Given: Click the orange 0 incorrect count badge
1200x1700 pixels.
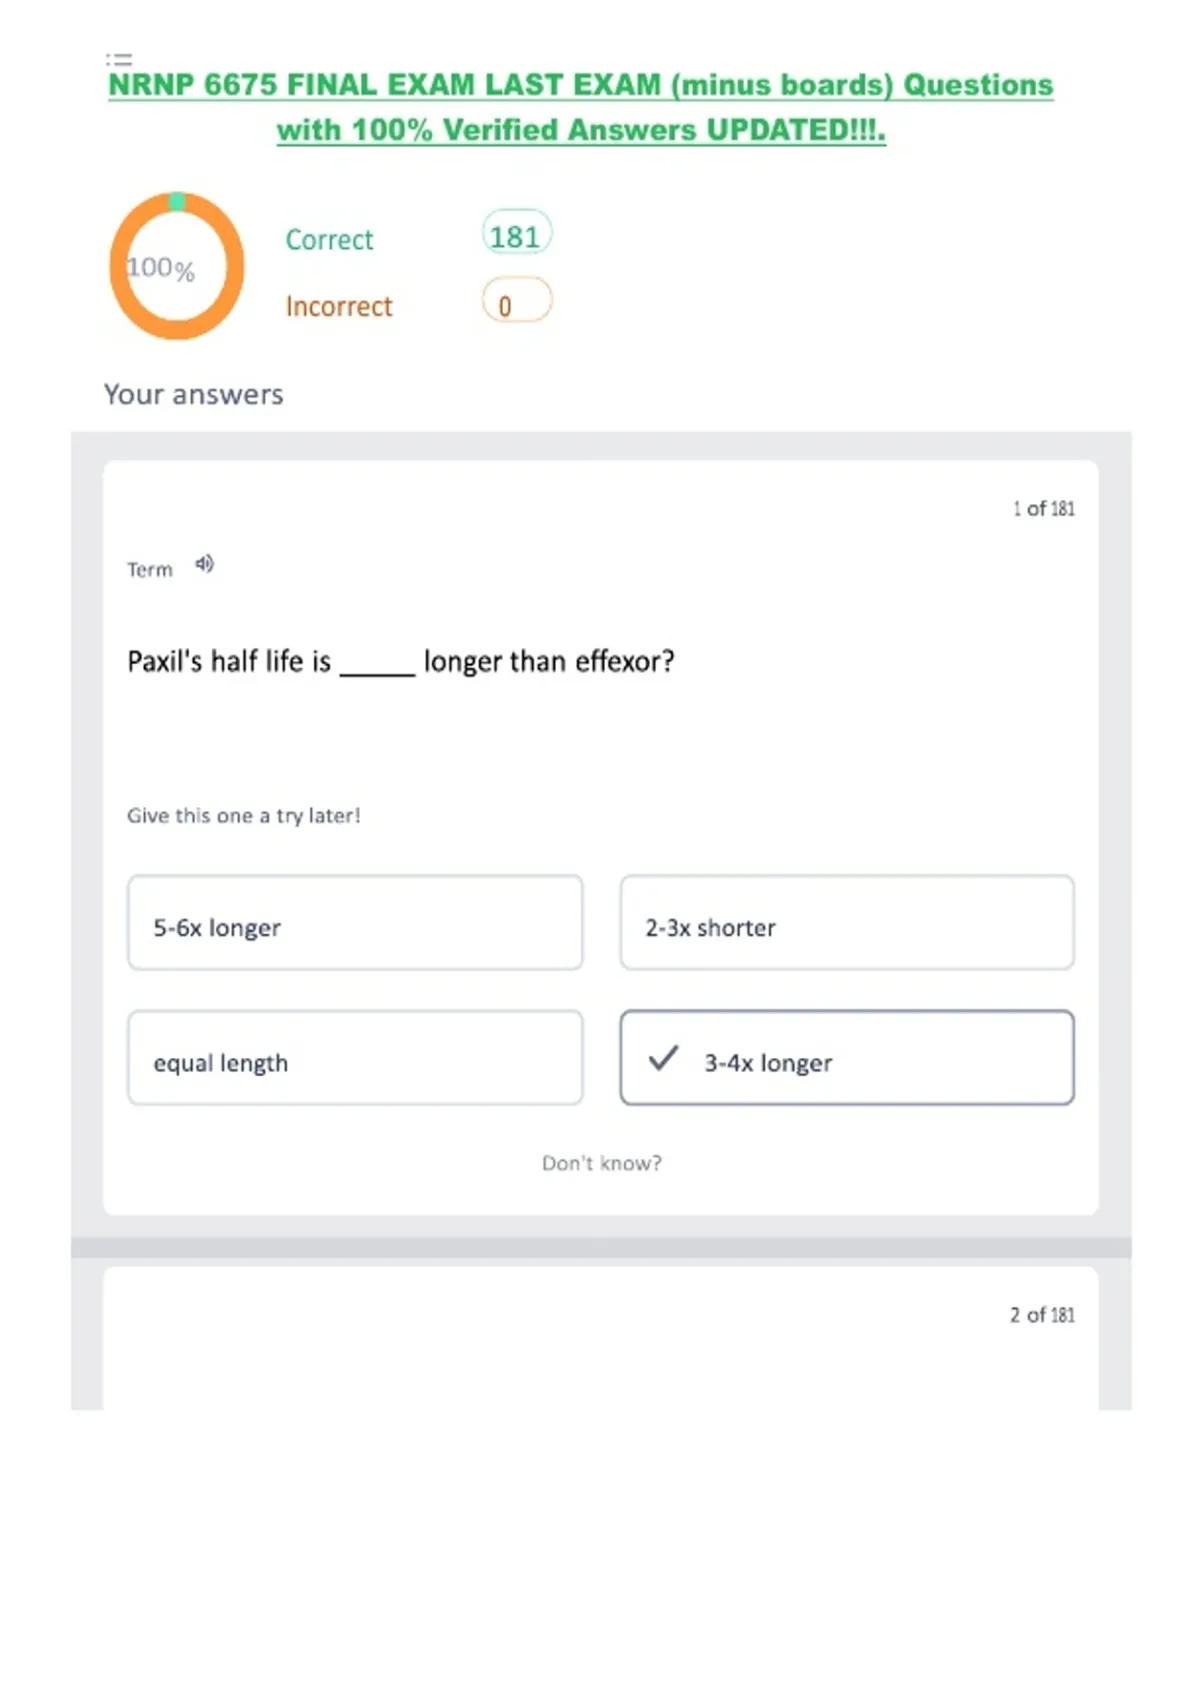Looking at the screenshot, I should [516, 302].
